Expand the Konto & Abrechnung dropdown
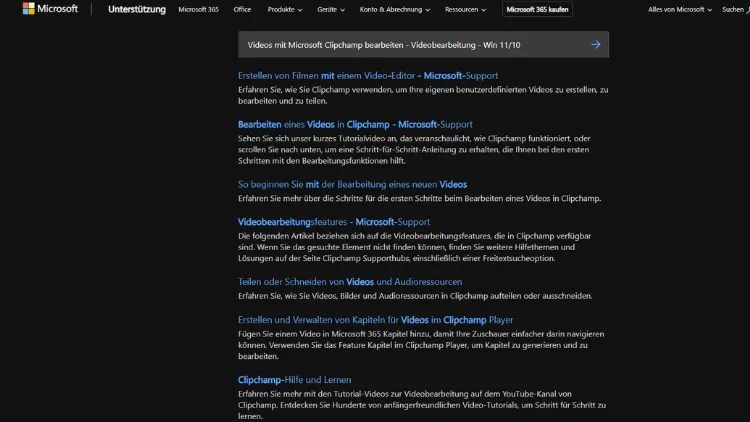This screenshot has height=422, width=750. point(395,9)
